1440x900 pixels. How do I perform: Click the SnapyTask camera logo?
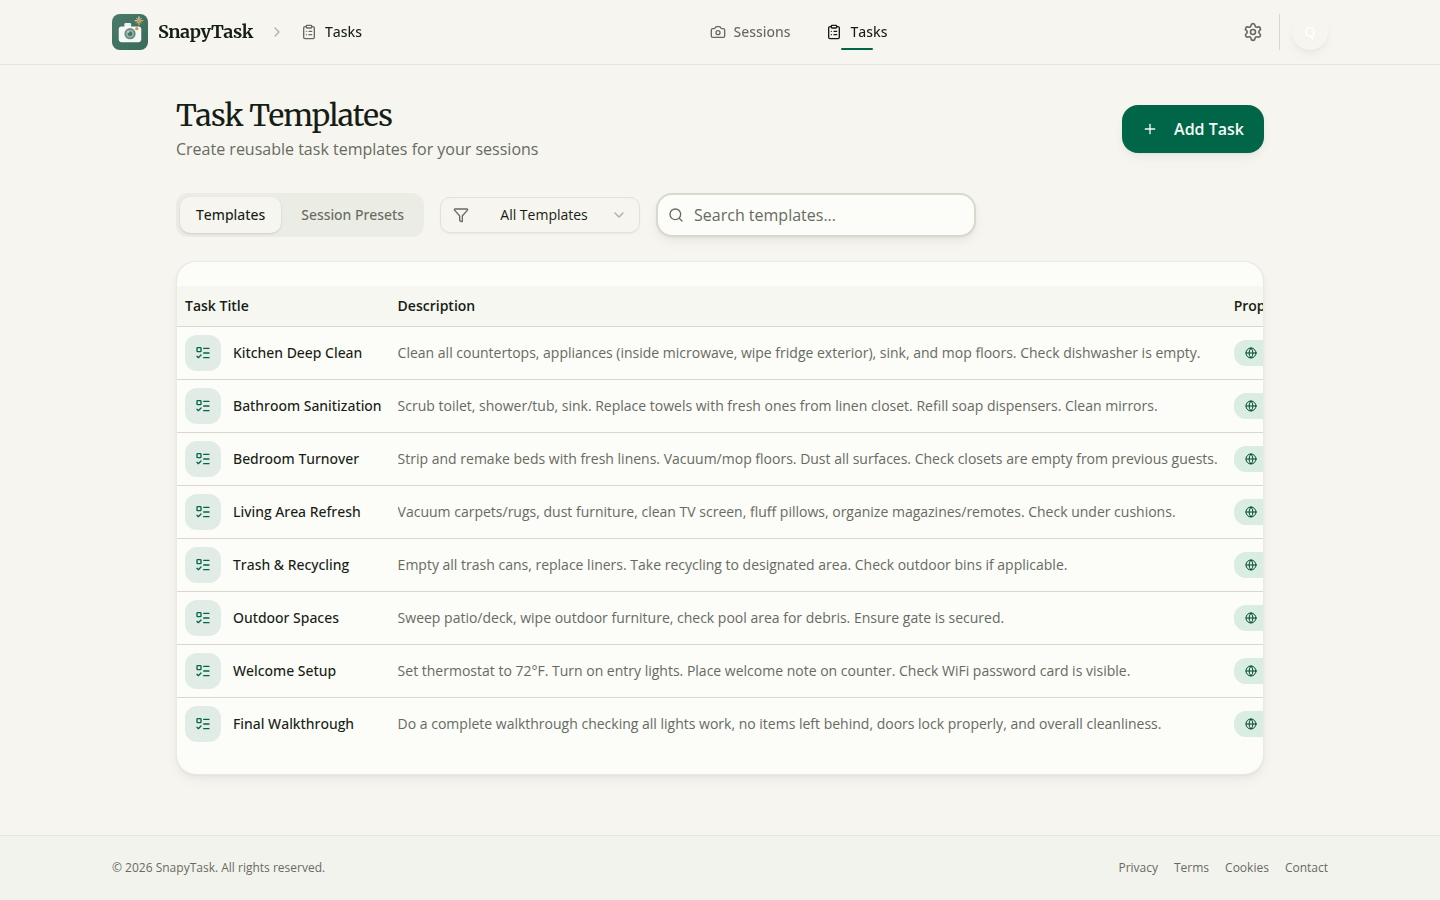tap(130, 31)
